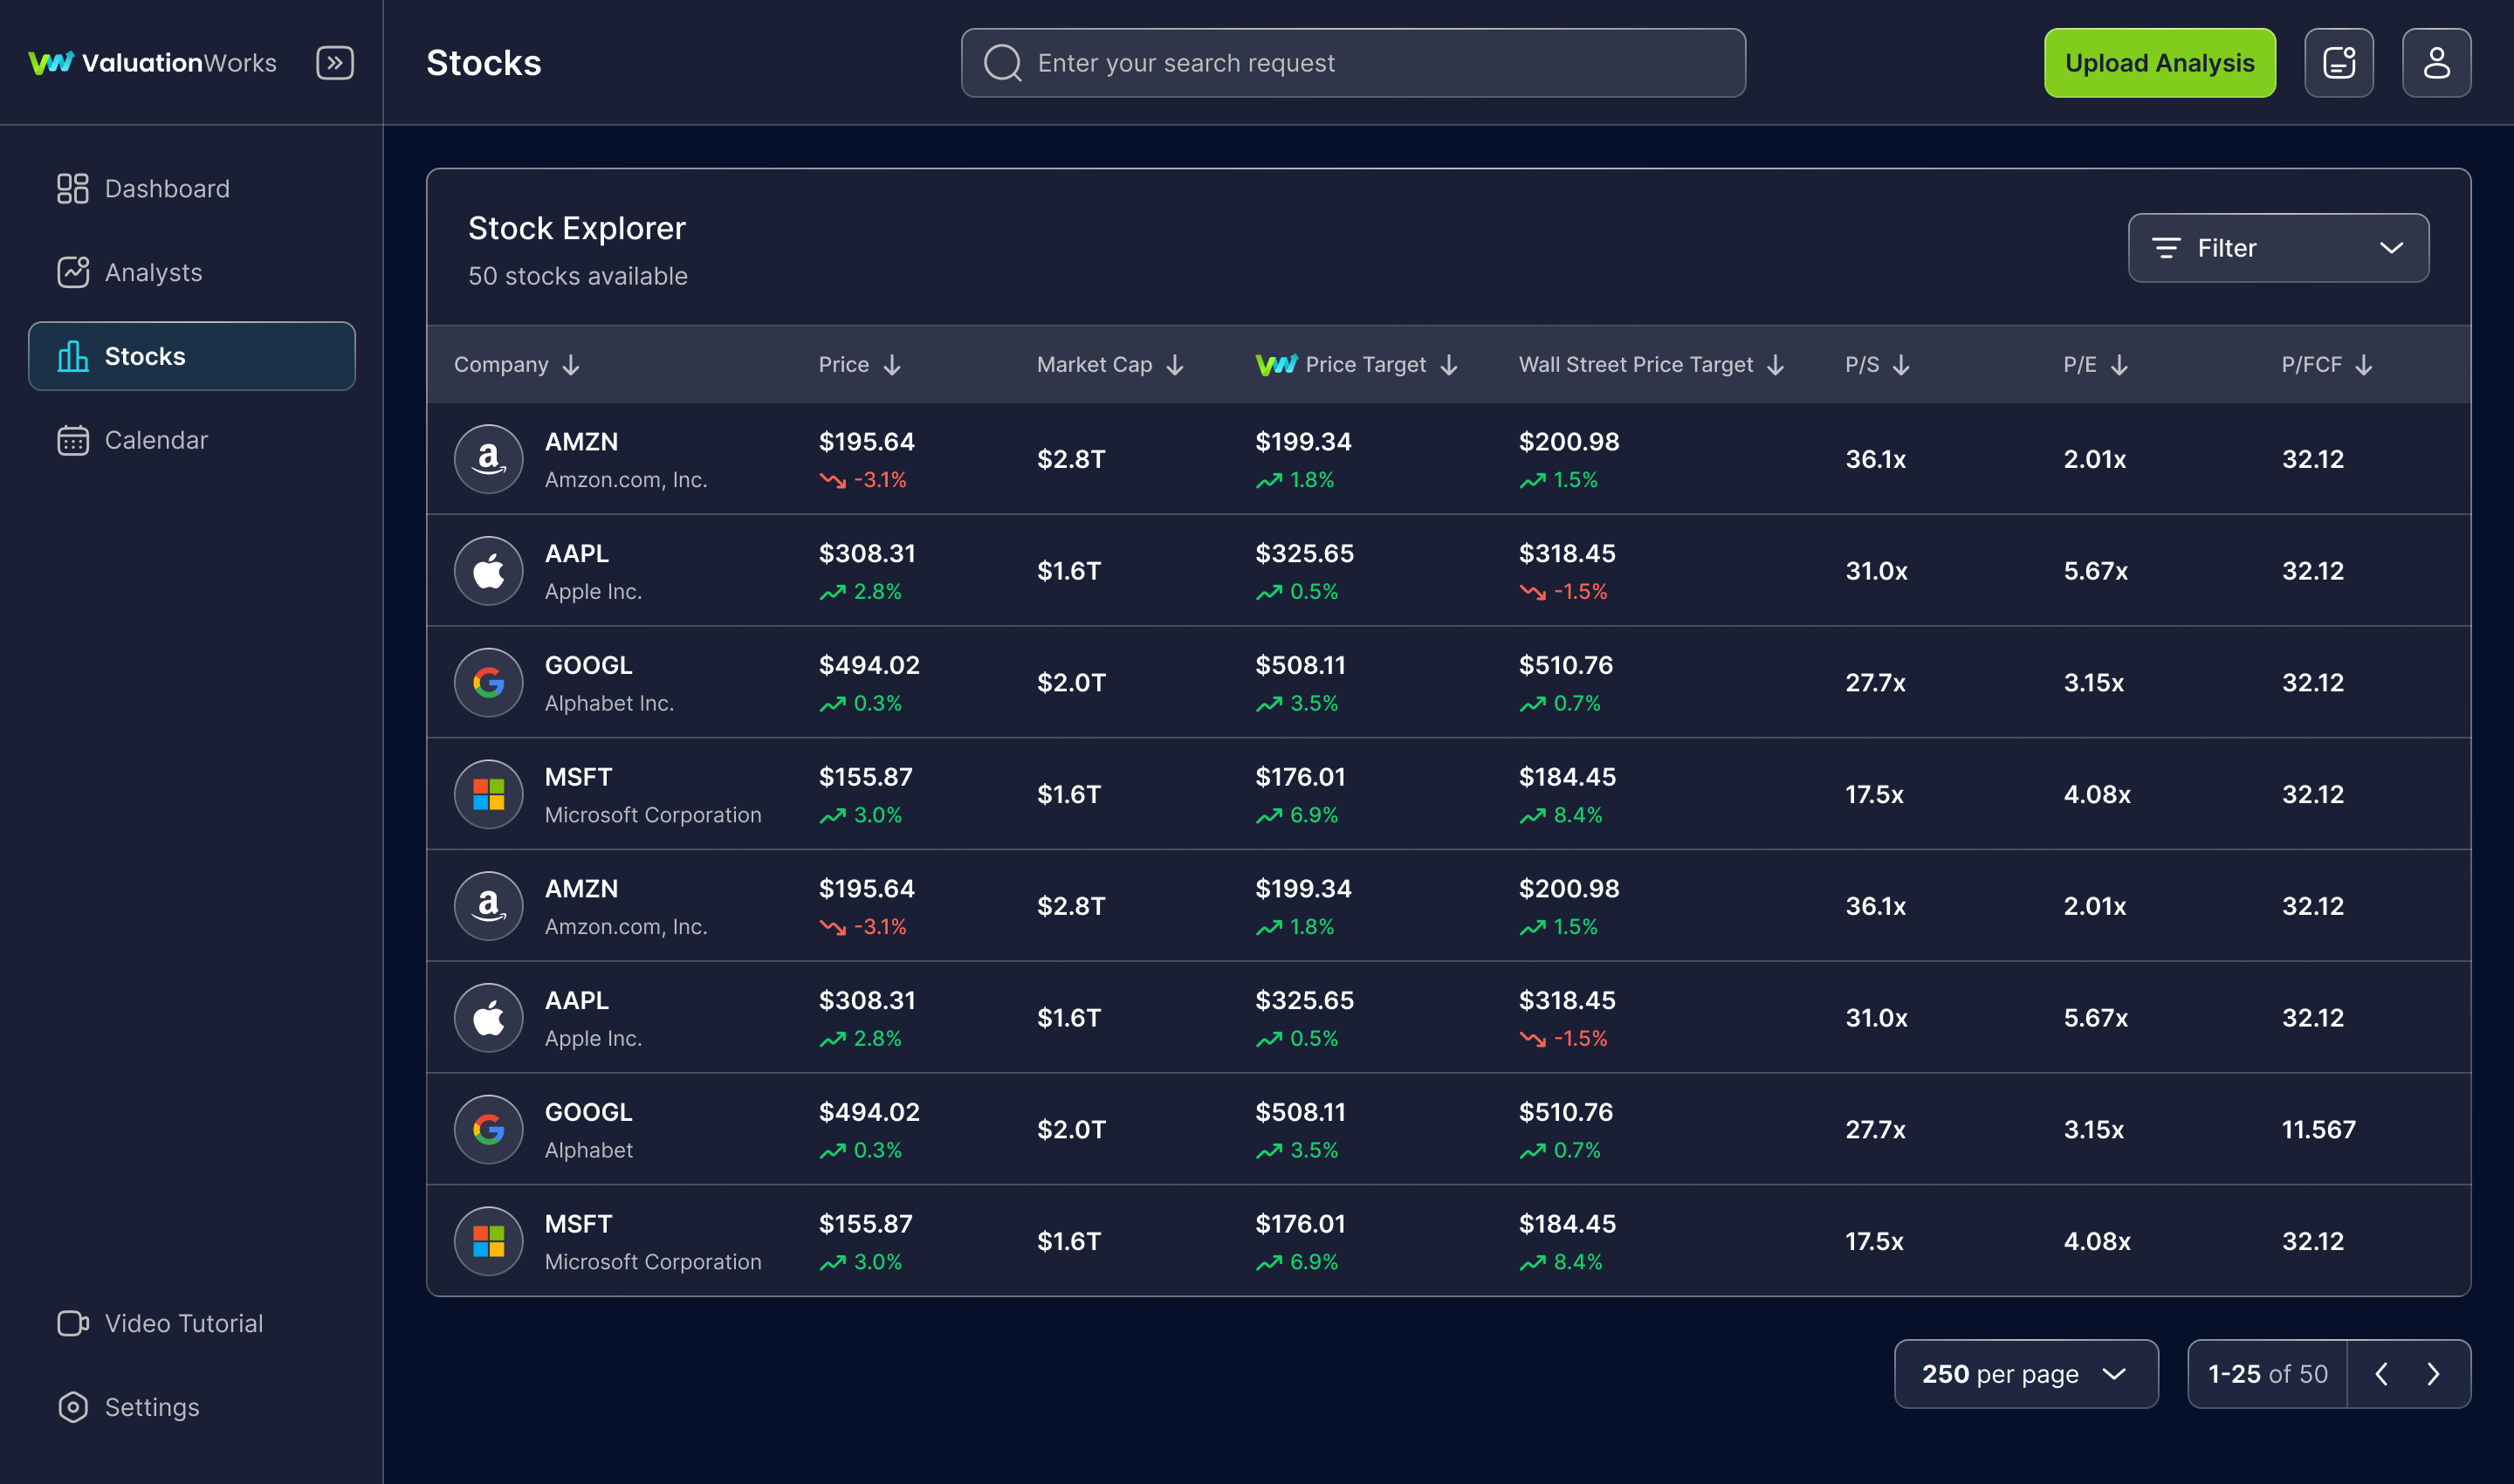Open the Calendar sidebar icon
Image resolution: width=2514 pixels, height=1484 pixels.
74,439
